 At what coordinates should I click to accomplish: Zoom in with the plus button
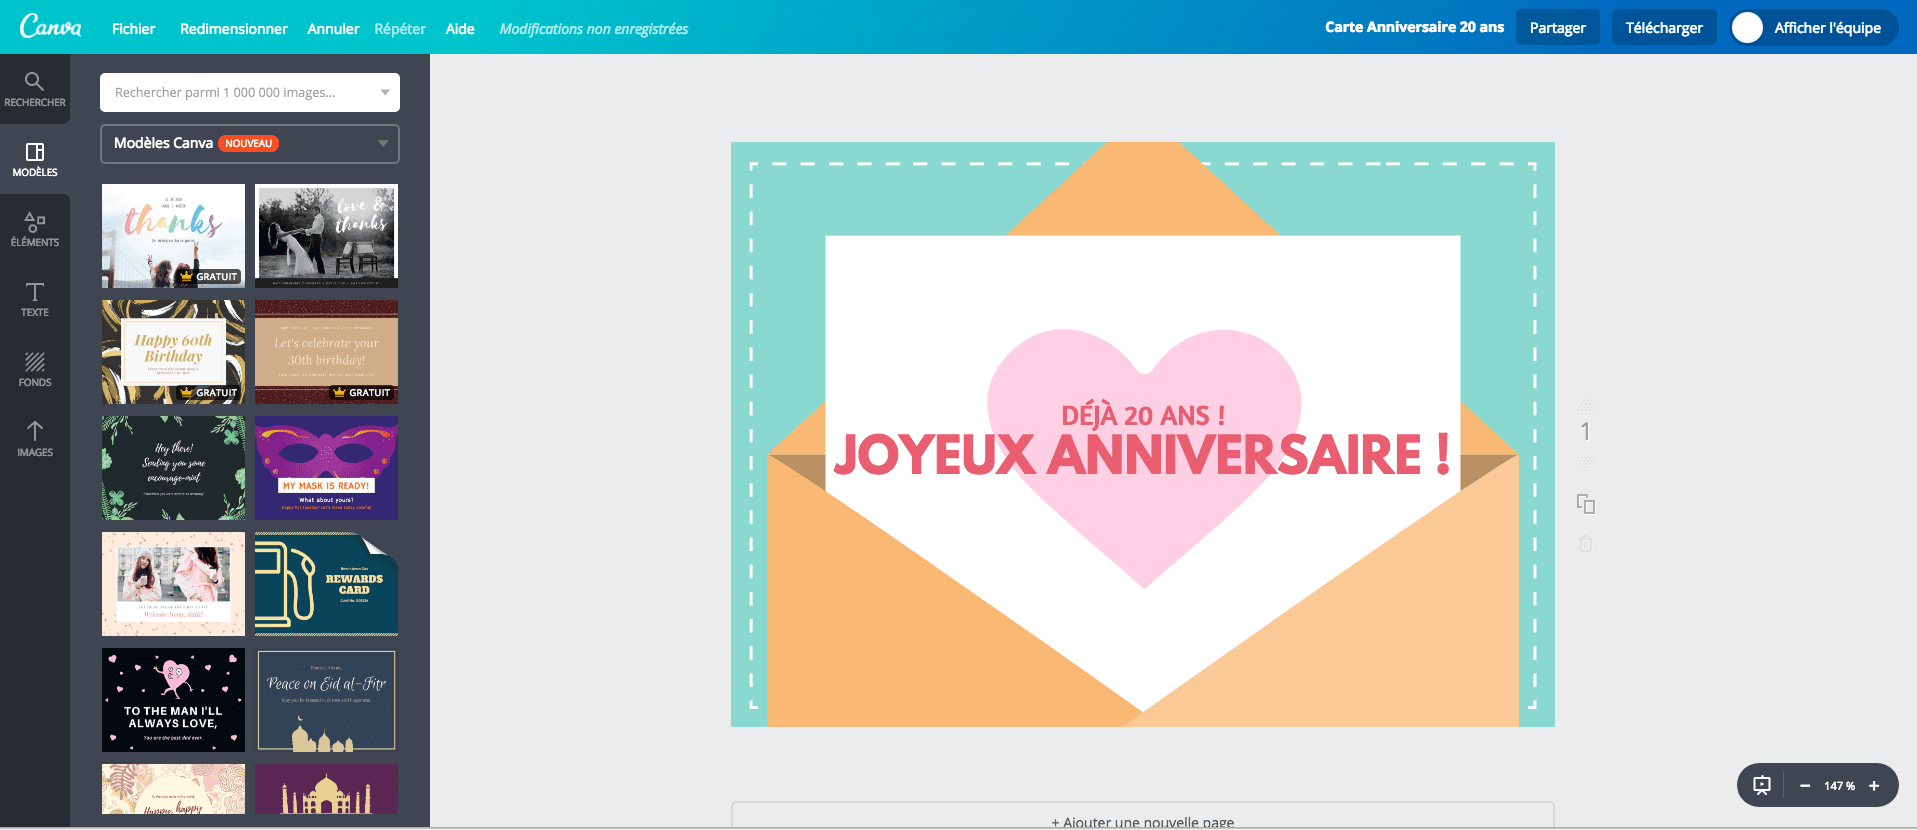[x=1874, y=786]
